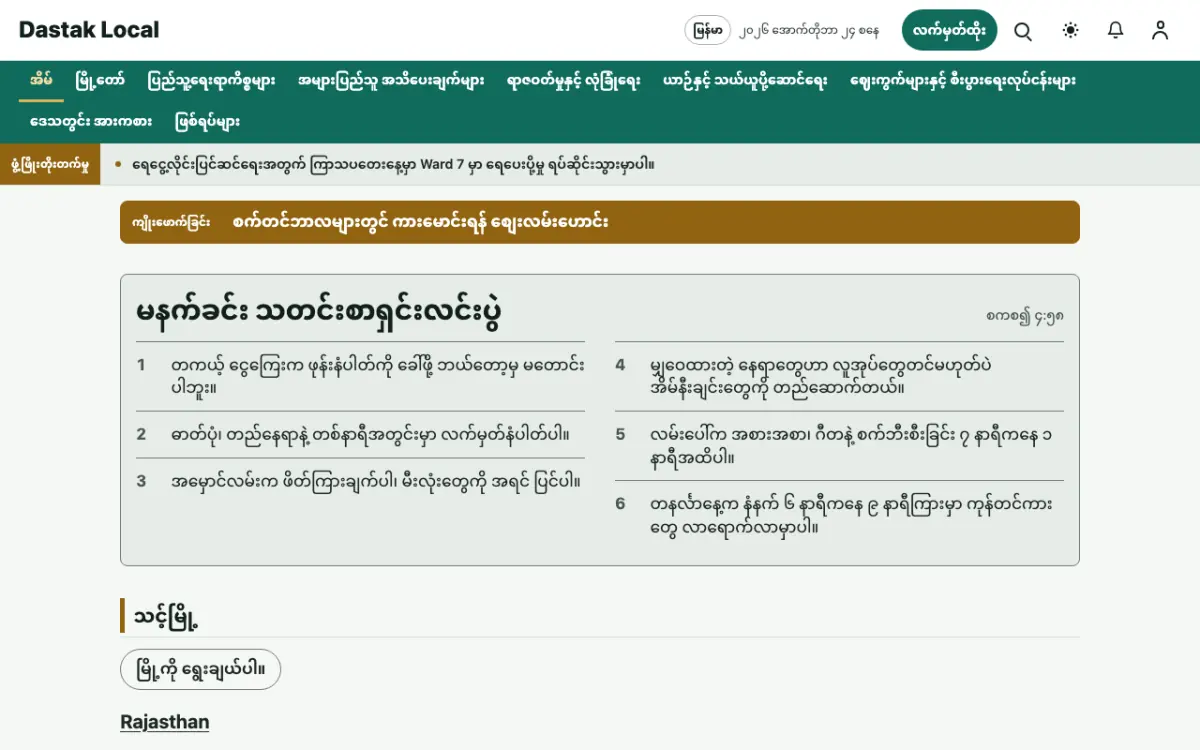The width and height of the screenshot is (1200, 750).
Task: Toggle the sun theme icon
Action: pyautogui.click(x=1071, y=31)
